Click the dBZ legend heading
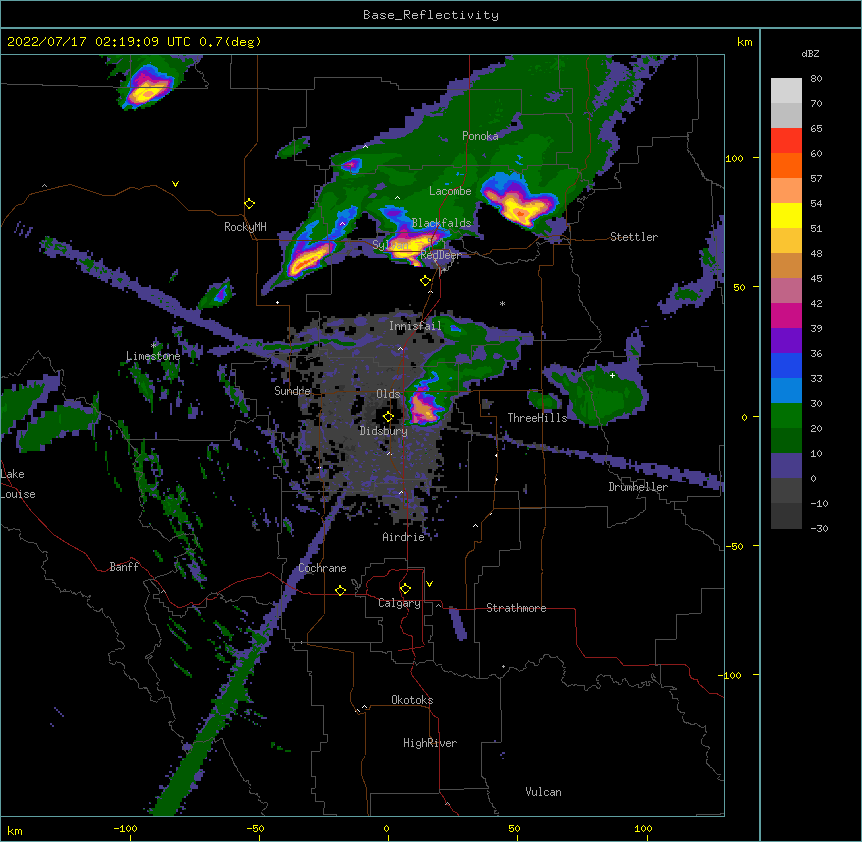This screenshot has width=862, height=842. click(x=810, y=54)
